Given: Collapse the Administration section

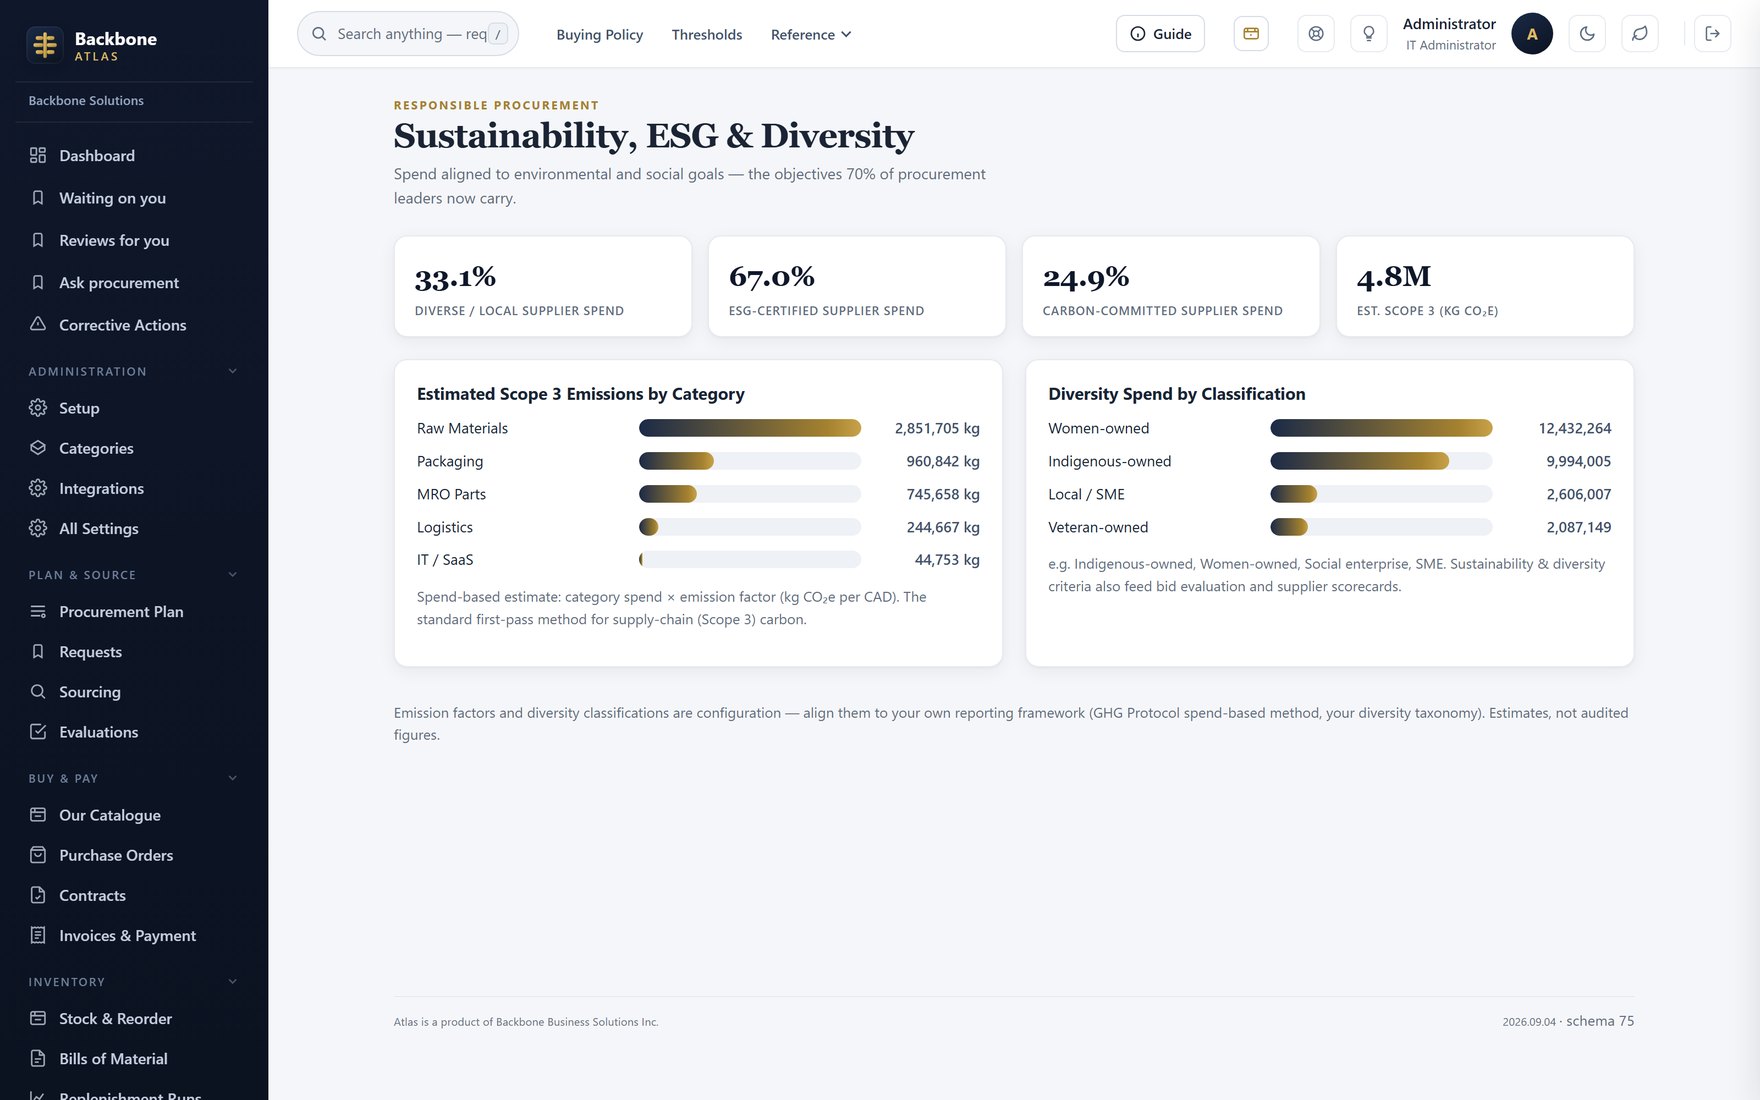Looking at the screenshot, I should point(233,371).
